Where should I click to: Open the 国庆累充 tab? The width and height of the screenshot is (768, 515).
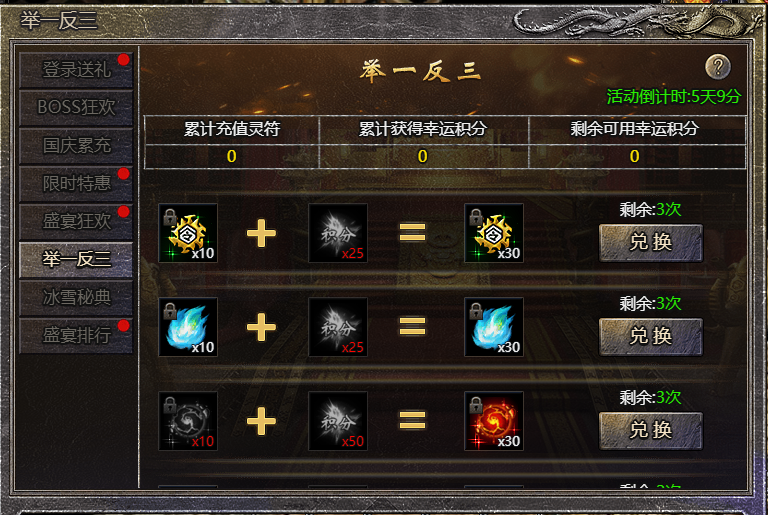tap(76, 146)
